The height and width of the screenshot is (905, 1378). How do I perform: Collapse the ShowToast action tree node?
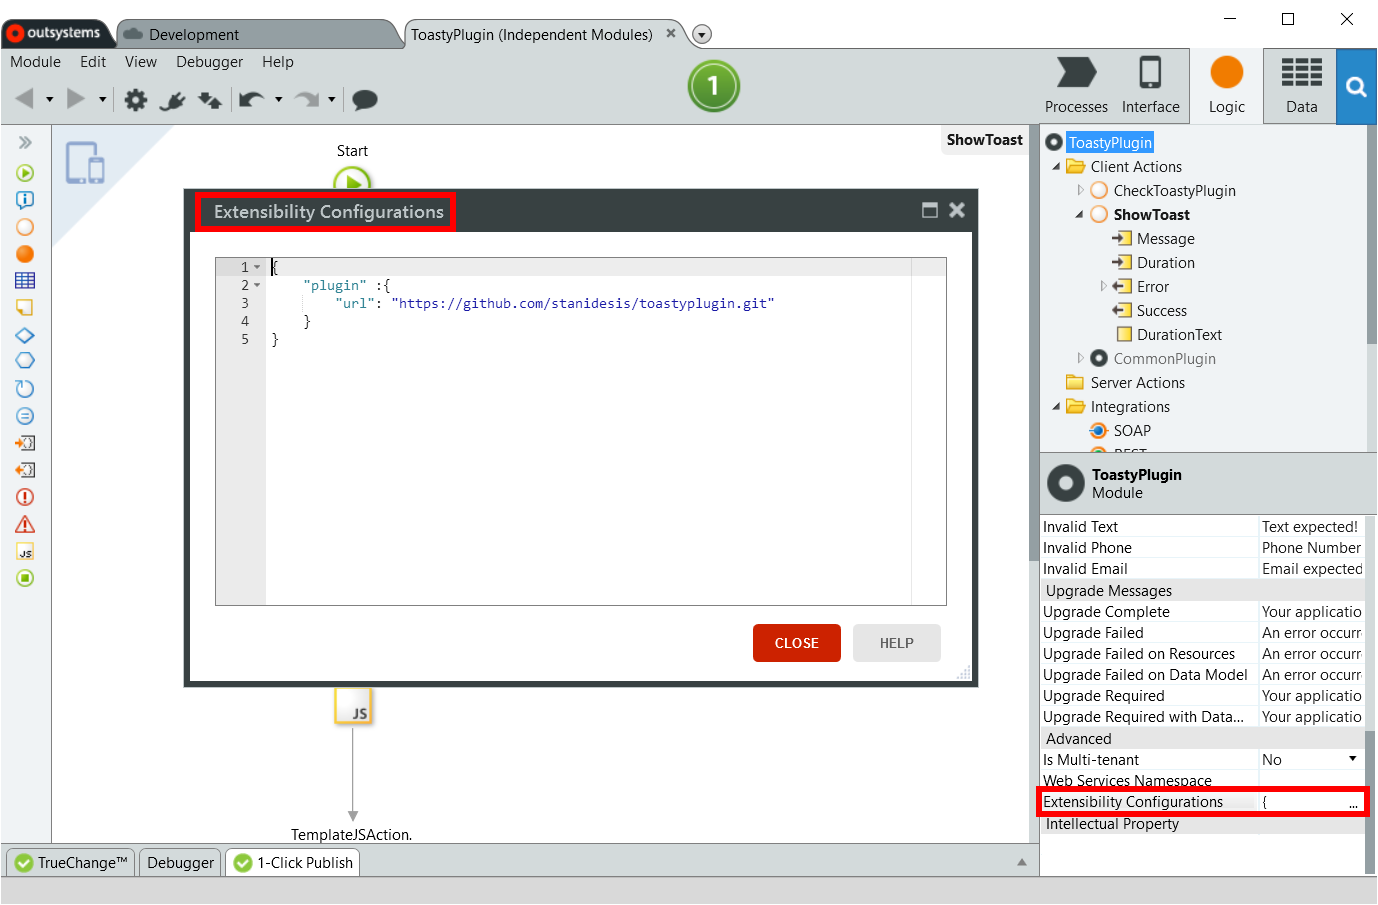pyautogui.click(x=1079, y=215)
